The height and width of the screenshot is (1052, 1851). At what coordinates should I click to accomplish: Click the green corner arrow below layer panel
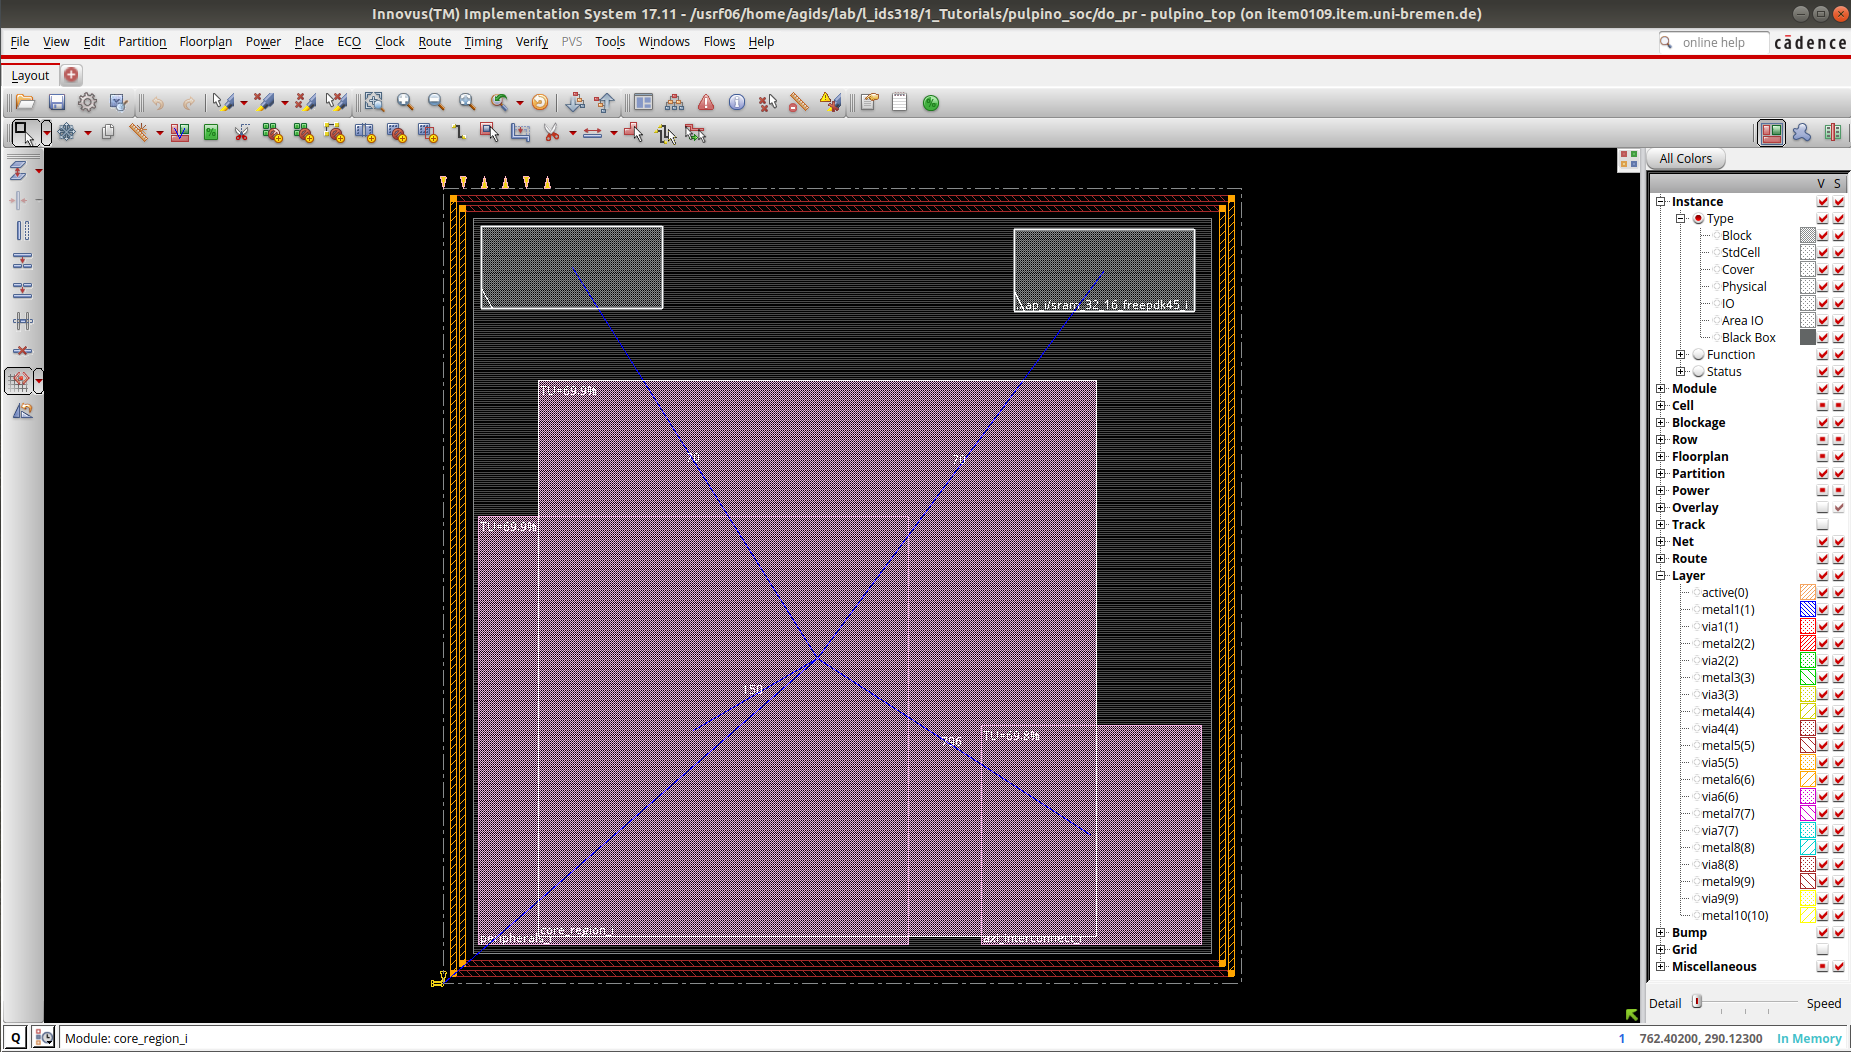pyautogui.click(x=1632, y=1014)
